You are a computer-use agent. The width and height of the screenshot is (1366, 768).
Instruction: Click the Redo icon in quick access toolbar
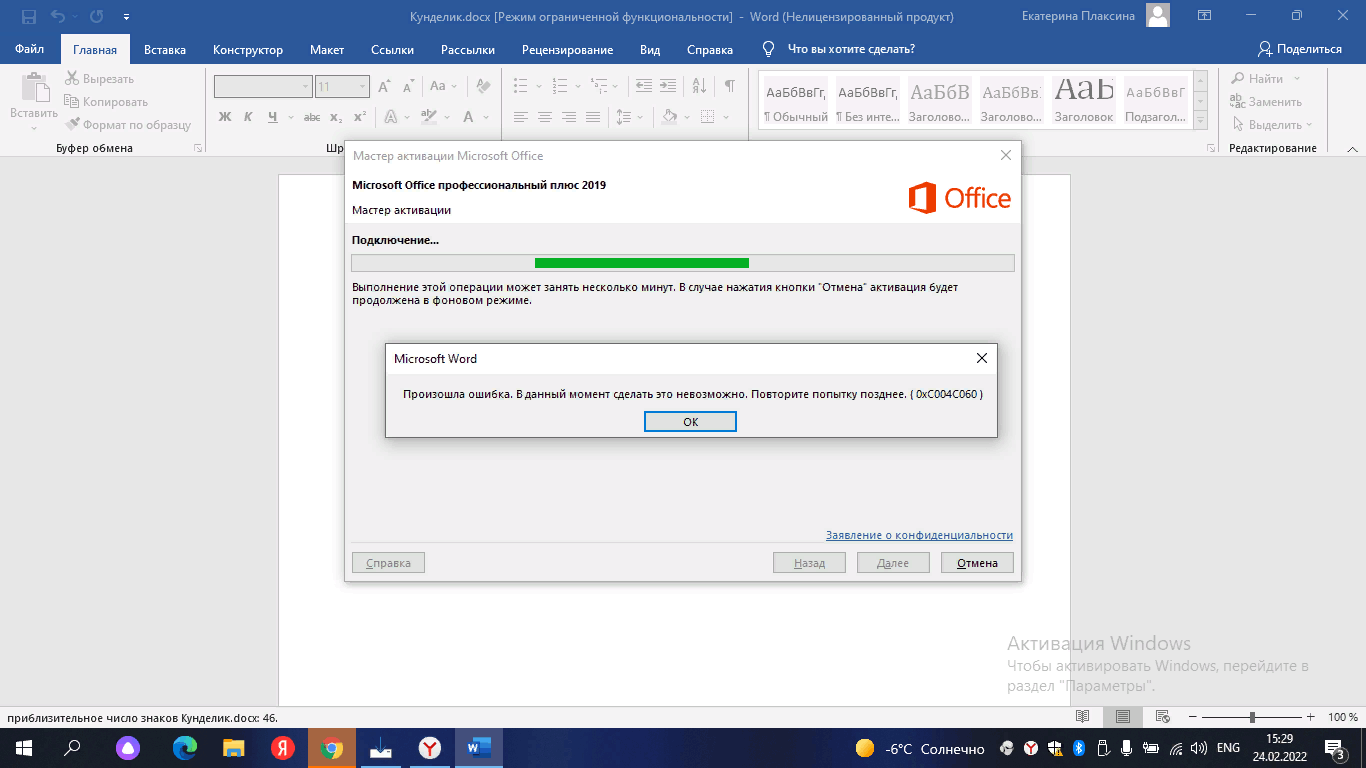(x=96, y=17)
